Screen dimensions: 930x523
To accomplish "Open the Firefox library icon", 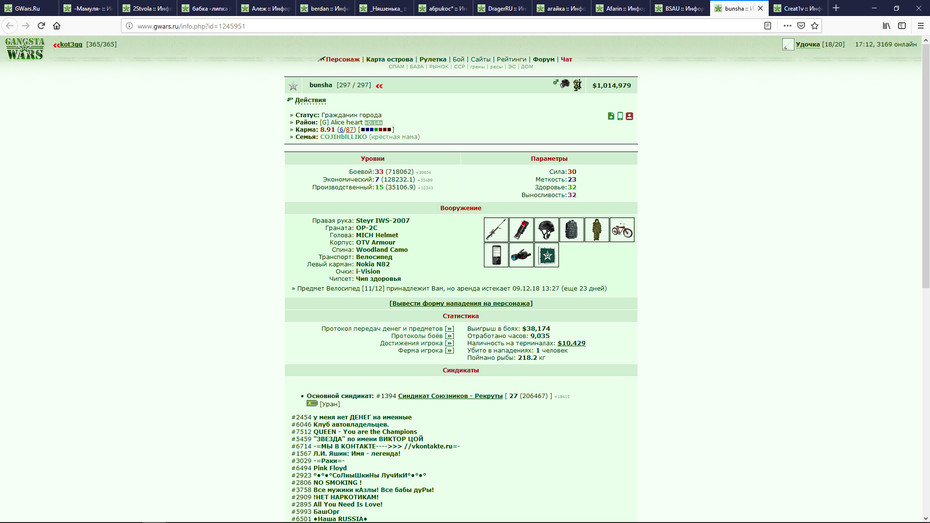I will pos(886,25).
